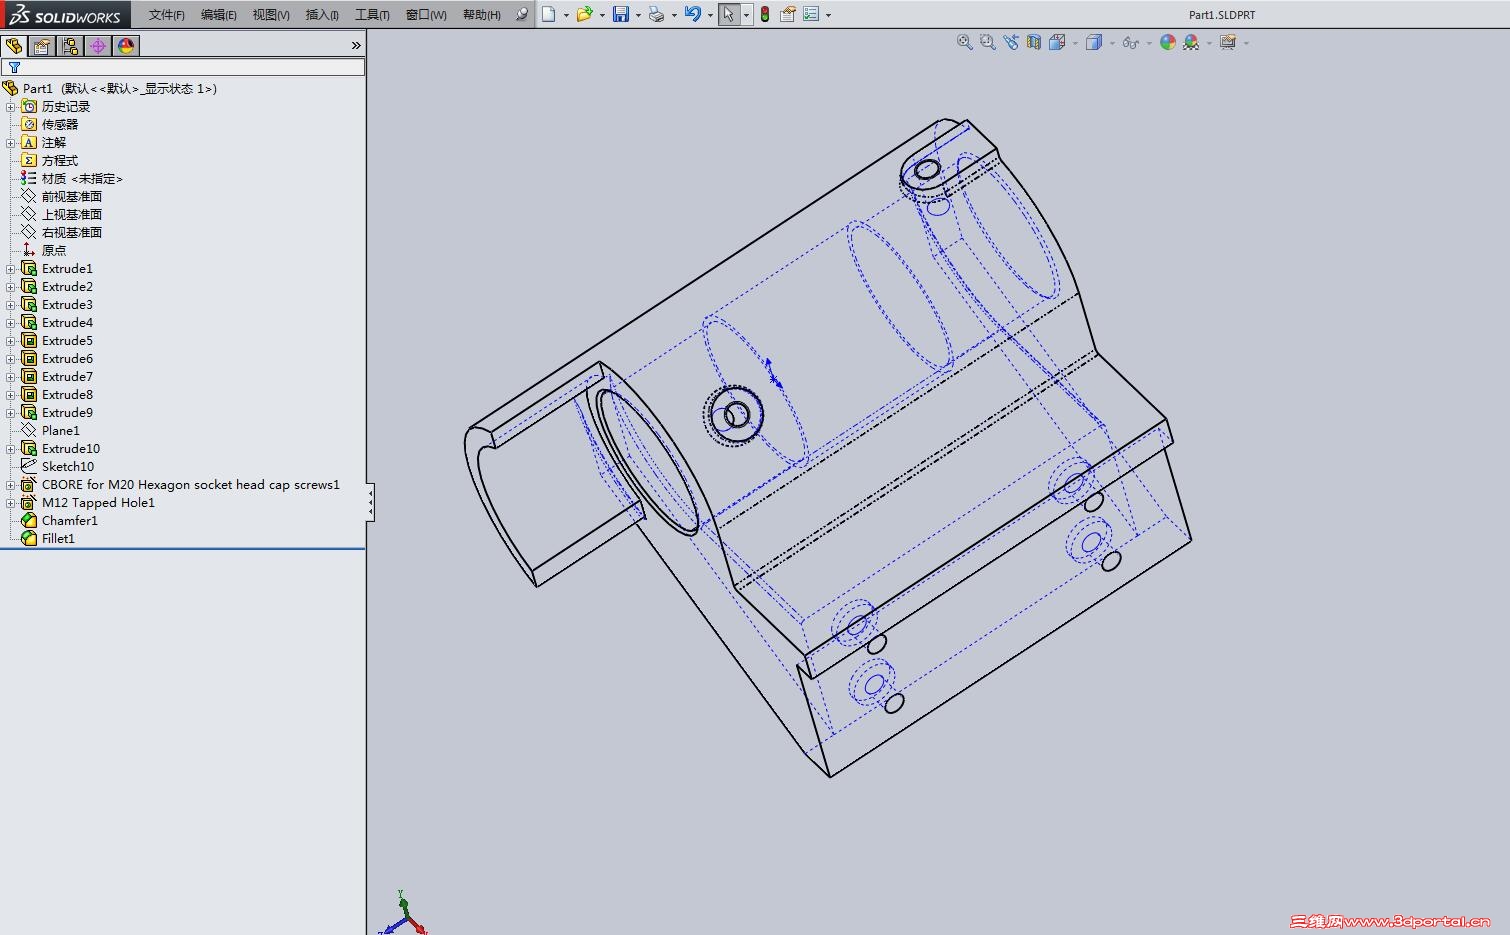1510x935 pixels.
Task: Open the 帮助(H) menu
Action: pos(482,15)
